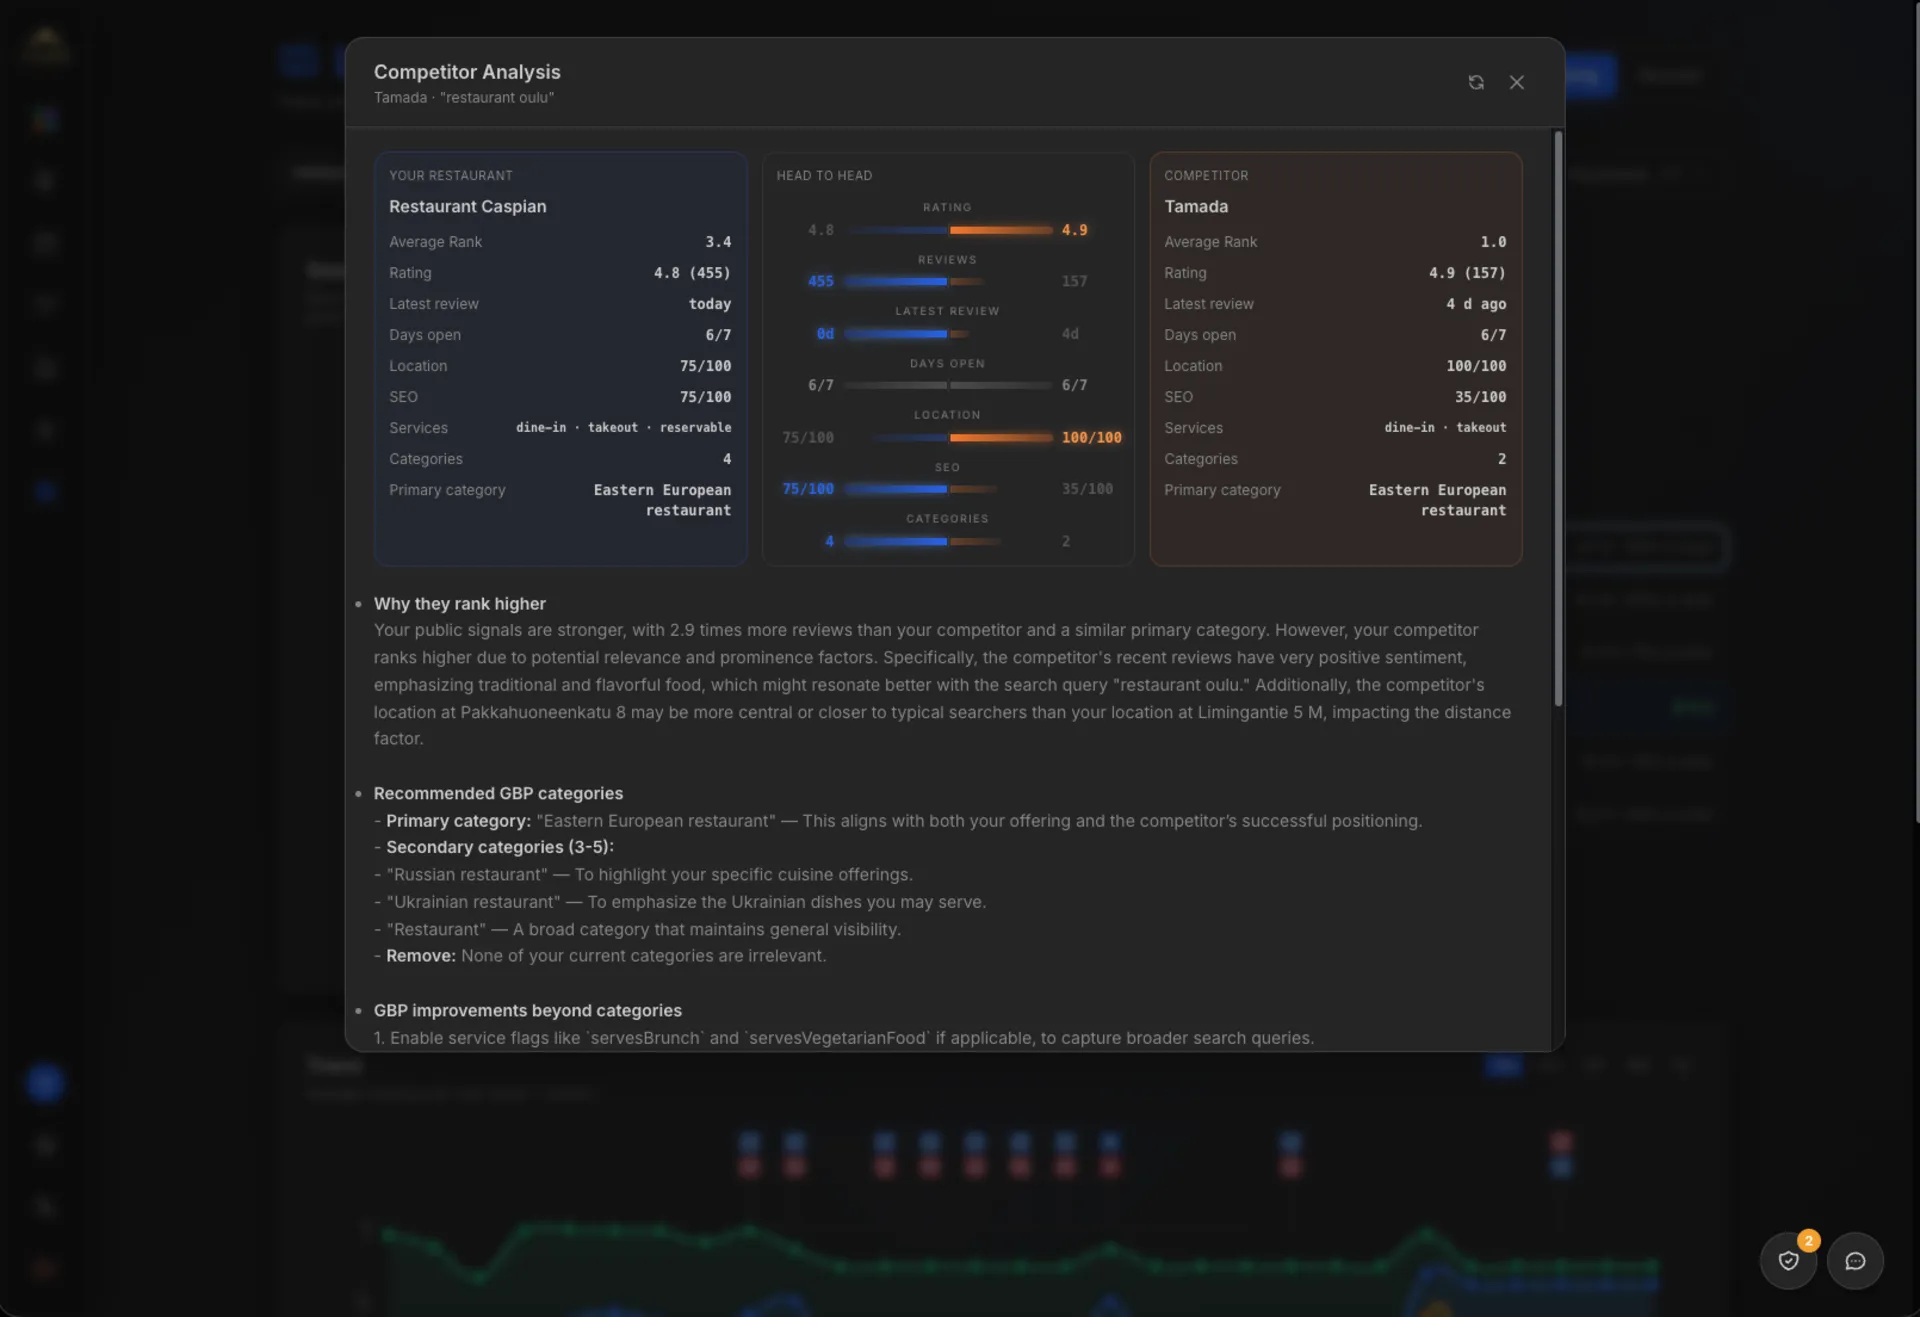This screenshot has height=1317, width=1920.
Task: Click the "HEAD TO HEAD" panel label
Action: 824,175
